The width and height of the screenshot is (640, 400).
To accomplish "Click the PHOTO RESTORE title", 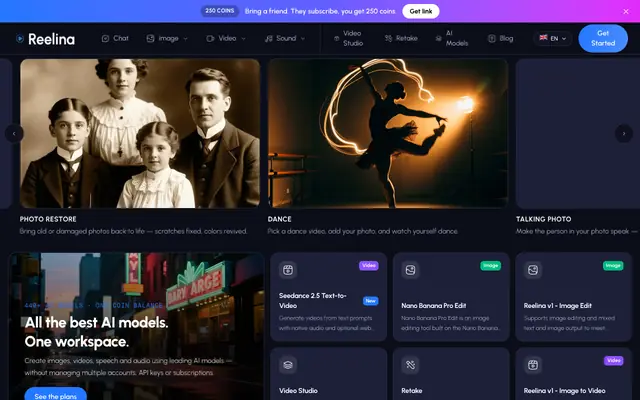I will click(x=48, y=219).
